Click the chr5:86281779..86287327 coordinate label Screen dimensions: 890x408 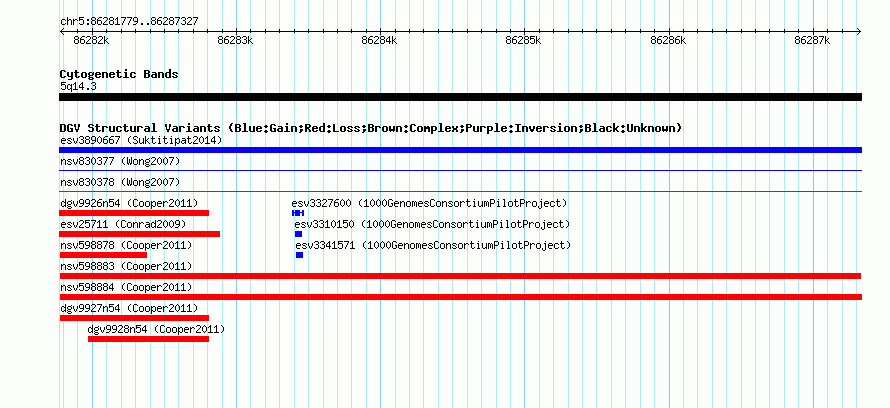[129, 22]
